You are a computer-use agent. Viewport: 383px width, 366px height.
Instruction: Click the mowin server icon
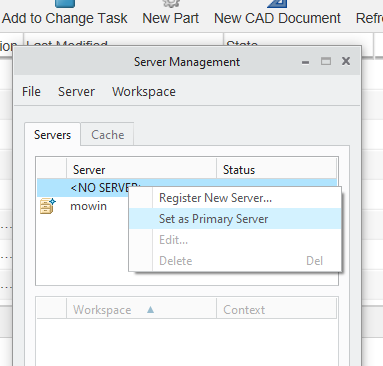click(48, 206)
